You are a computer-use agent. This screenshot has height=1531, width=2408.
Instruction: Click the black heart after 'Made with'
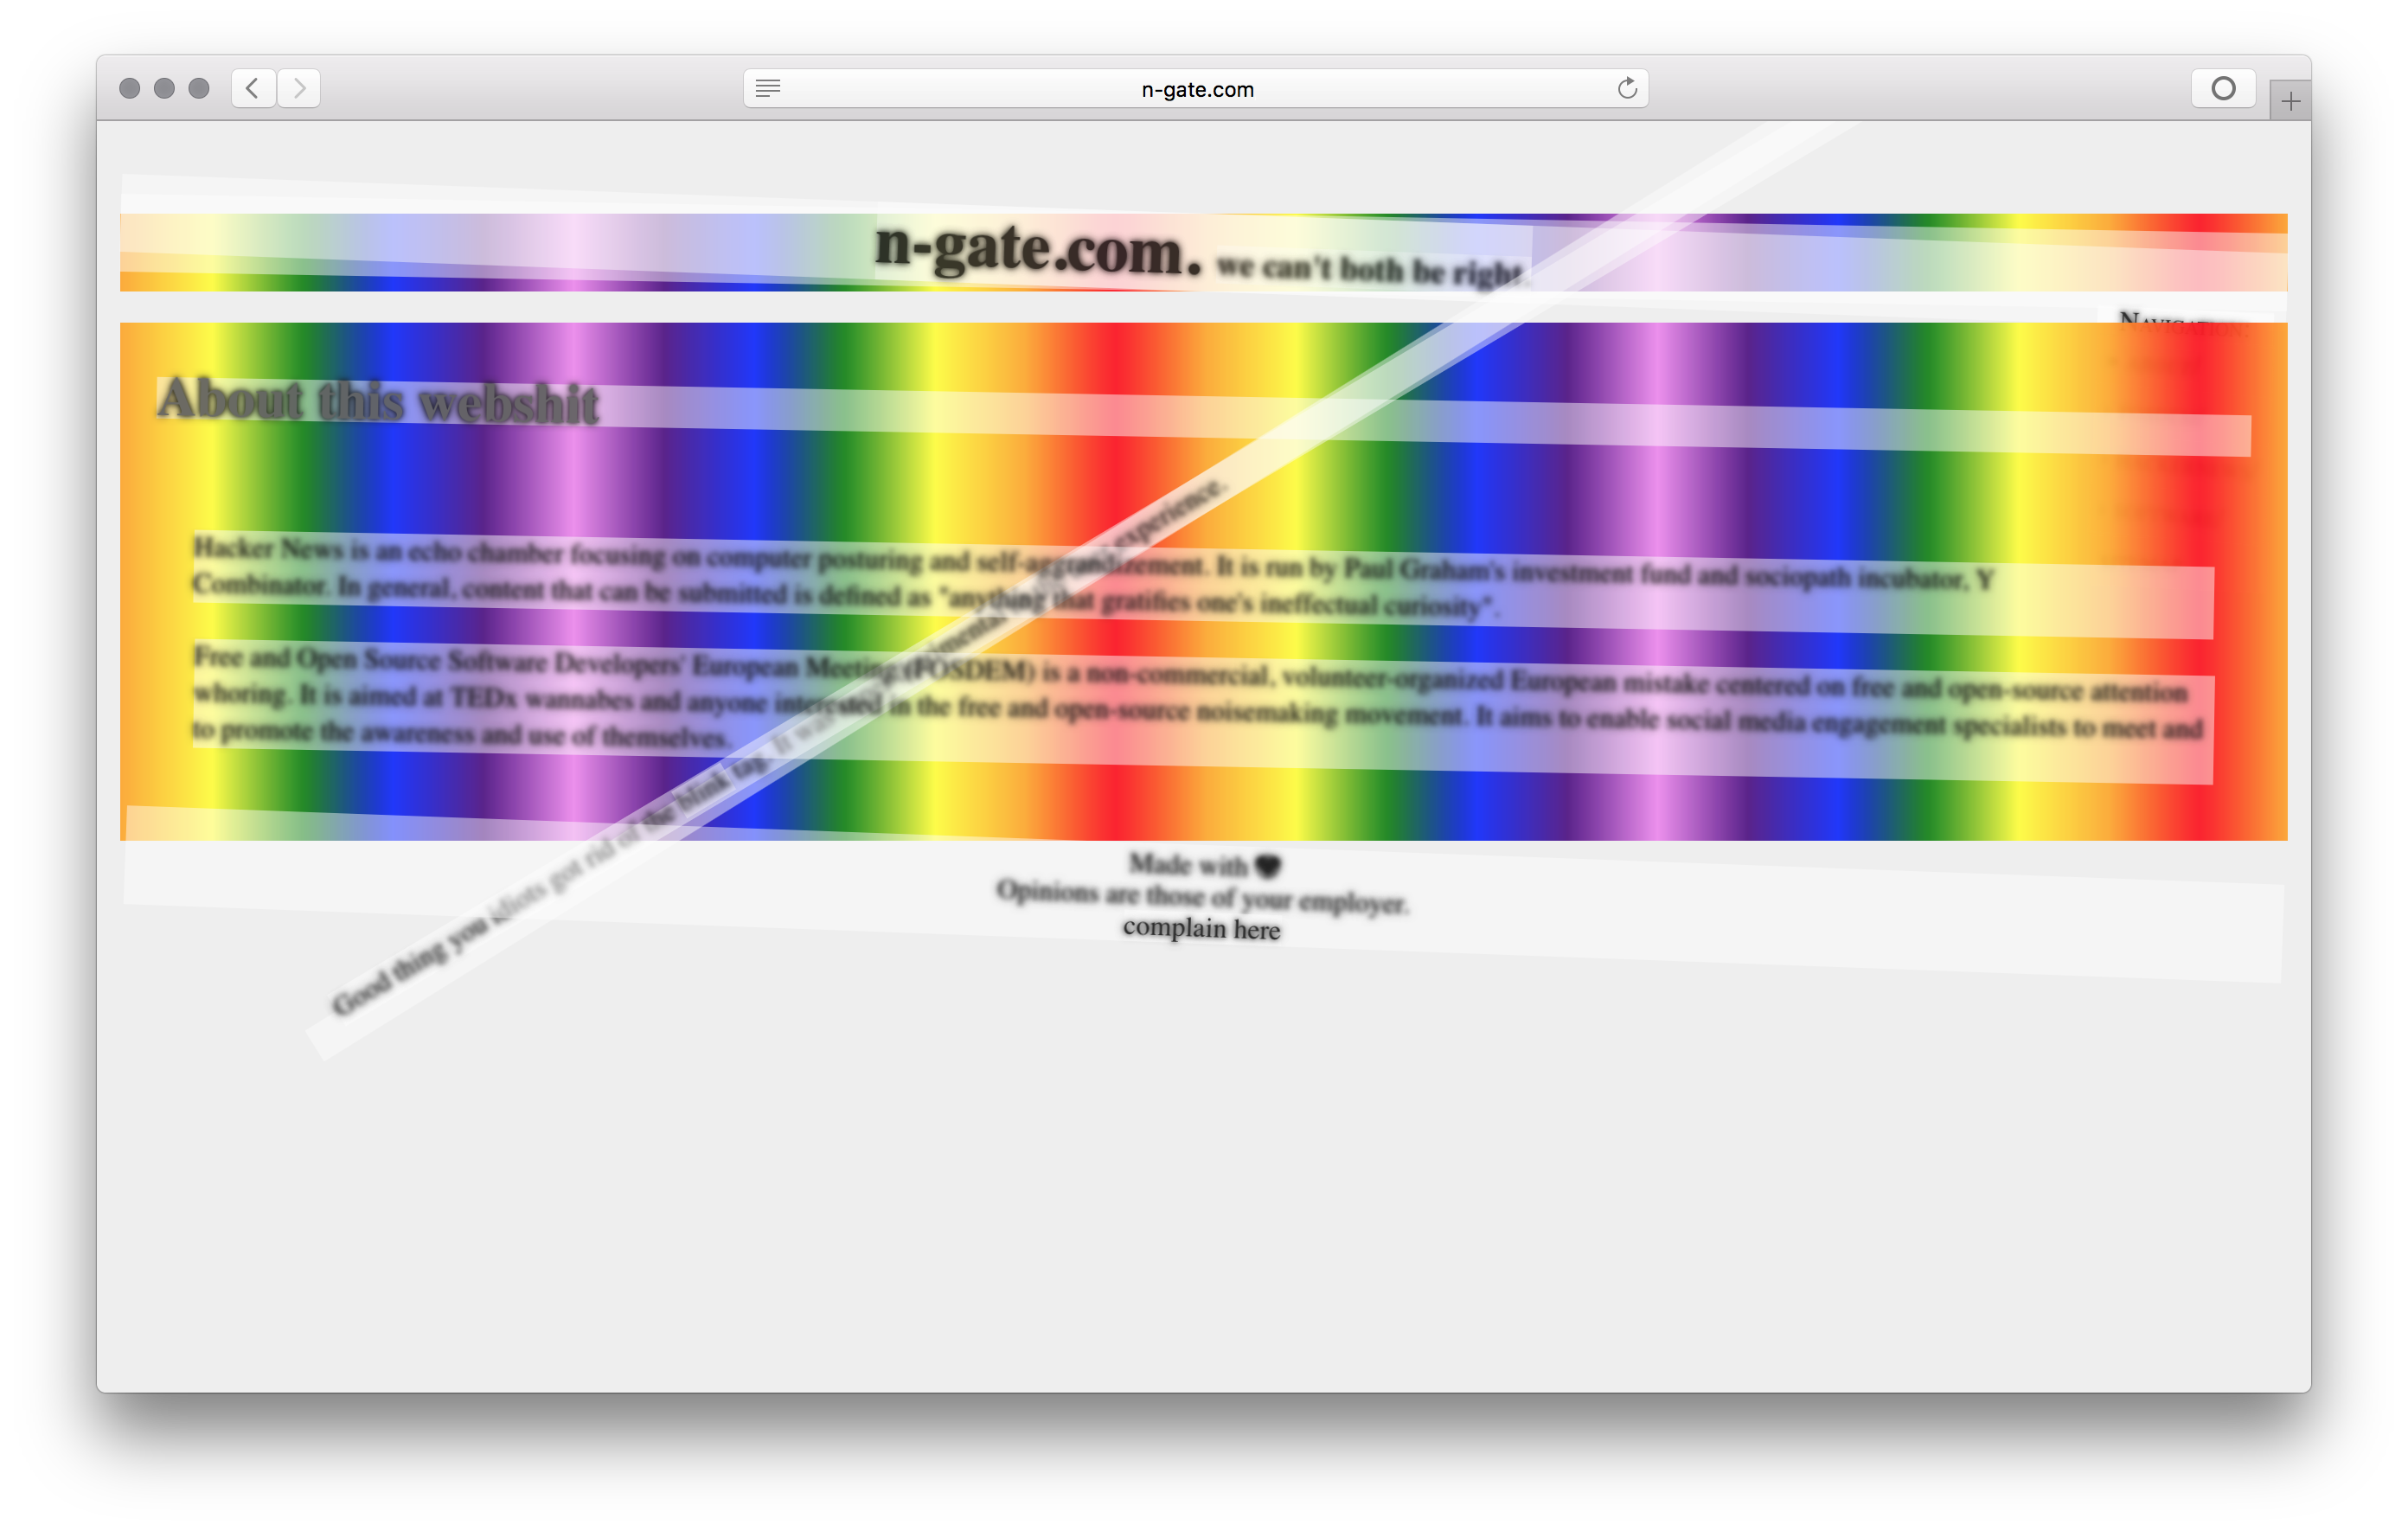[1267, 866]
